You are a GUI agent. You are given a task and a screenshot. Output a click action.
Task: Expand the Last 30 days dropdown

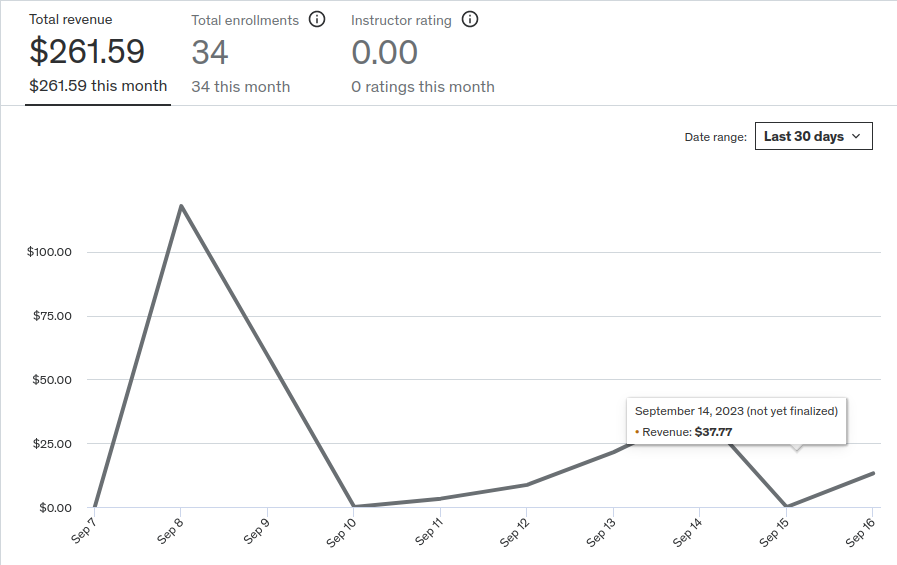813,137
